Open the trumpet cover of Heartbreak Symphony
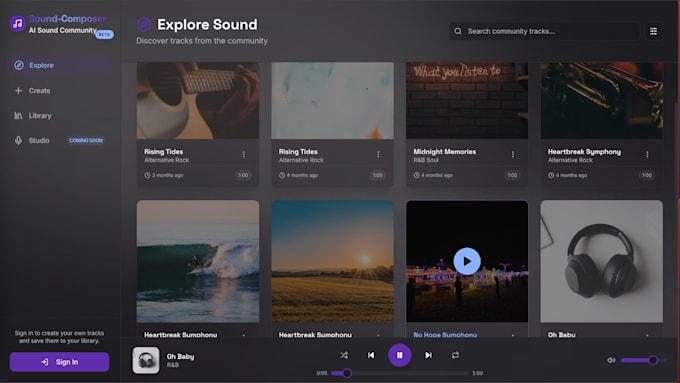This screenshot has width=680, height=383. click(602, 101)
